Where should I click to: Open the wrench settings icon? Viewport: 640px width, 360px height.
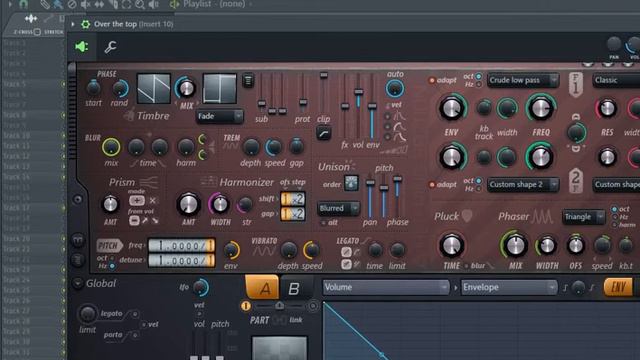pyautogui.click(x=110, y=47)
